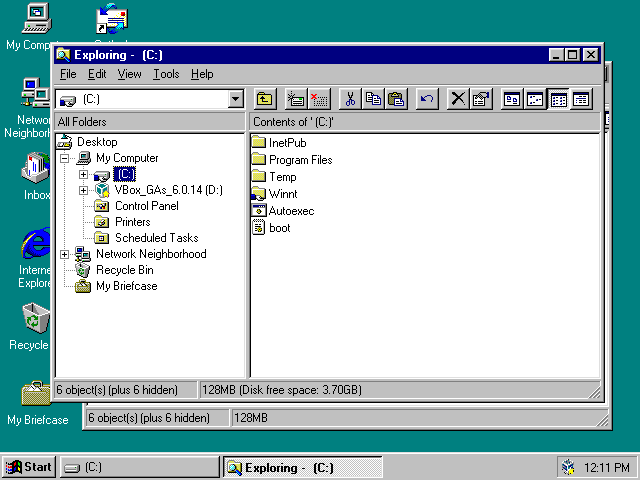The image size is (640, 480).
Task: Select the Autoexec file
Action: click(283, 211)
